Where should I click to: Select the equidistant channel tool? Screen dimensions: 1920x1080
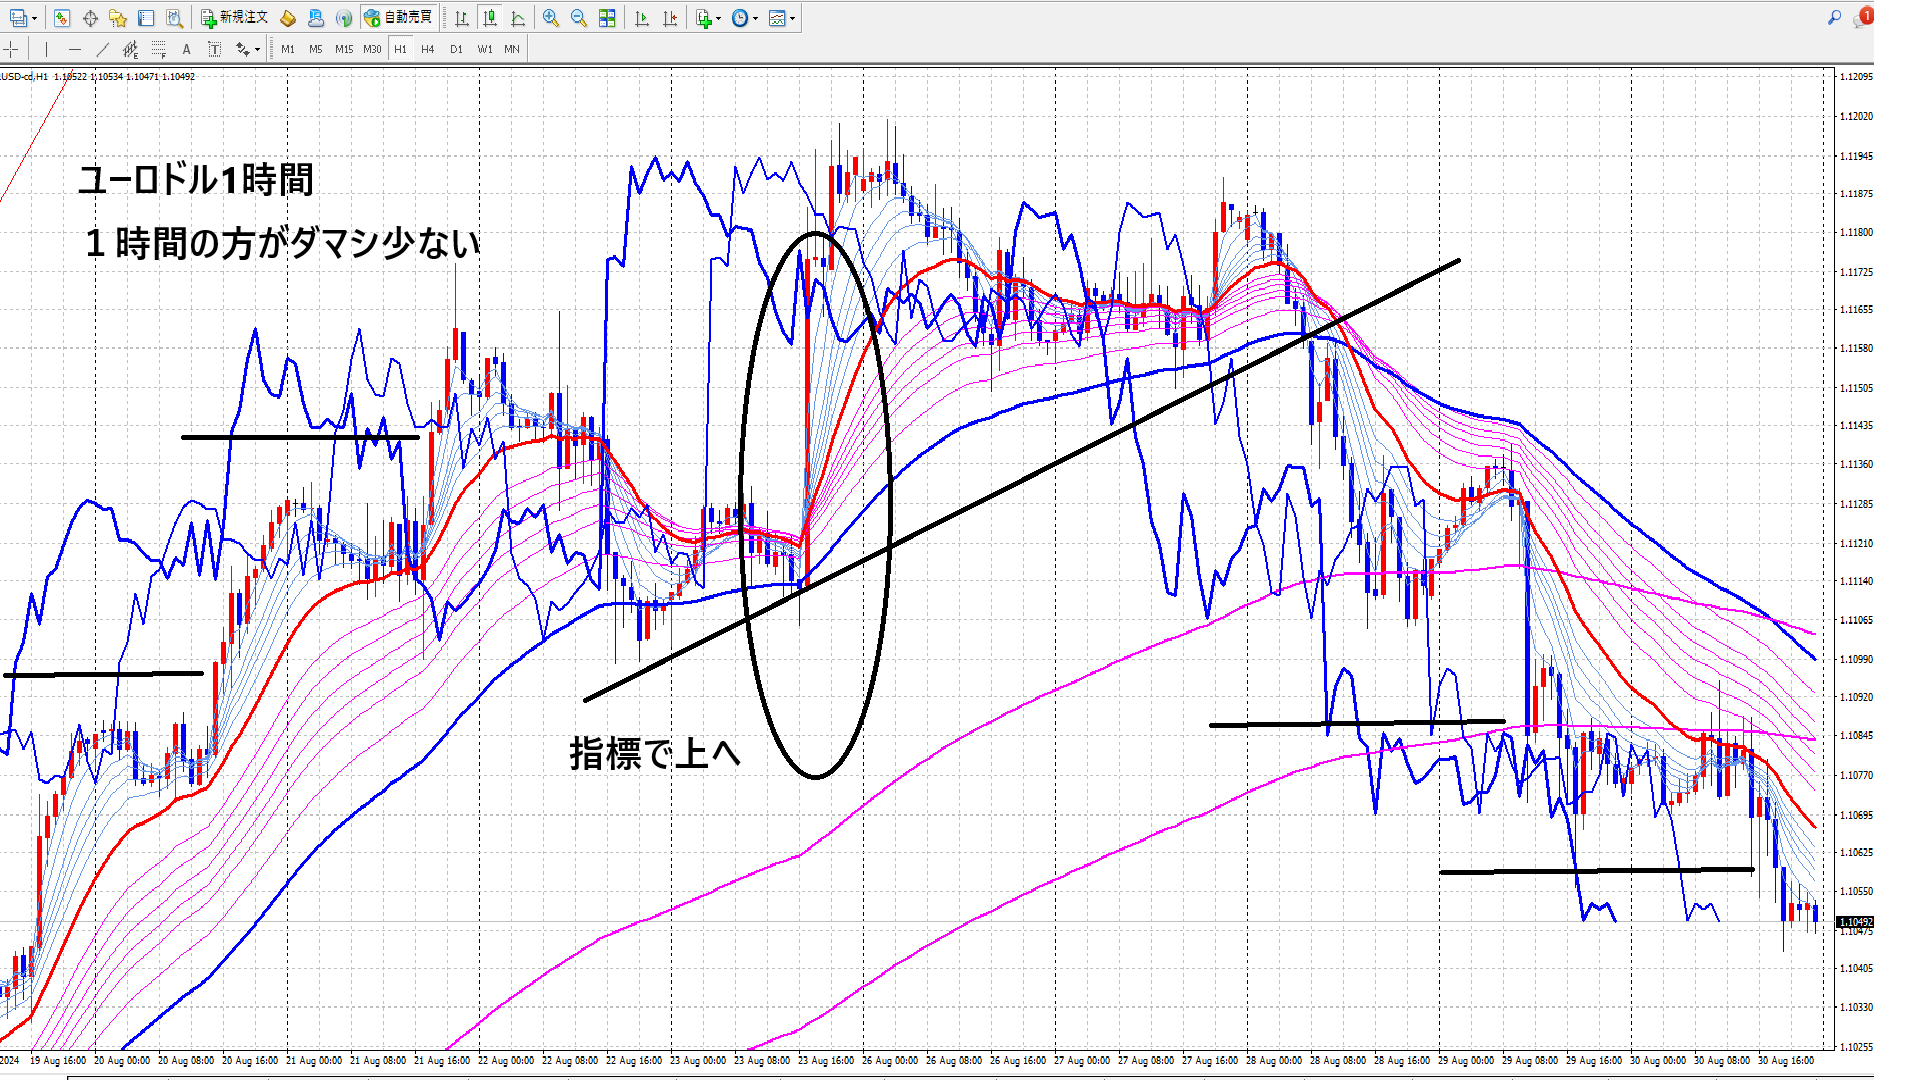click(x=130, y=49)
